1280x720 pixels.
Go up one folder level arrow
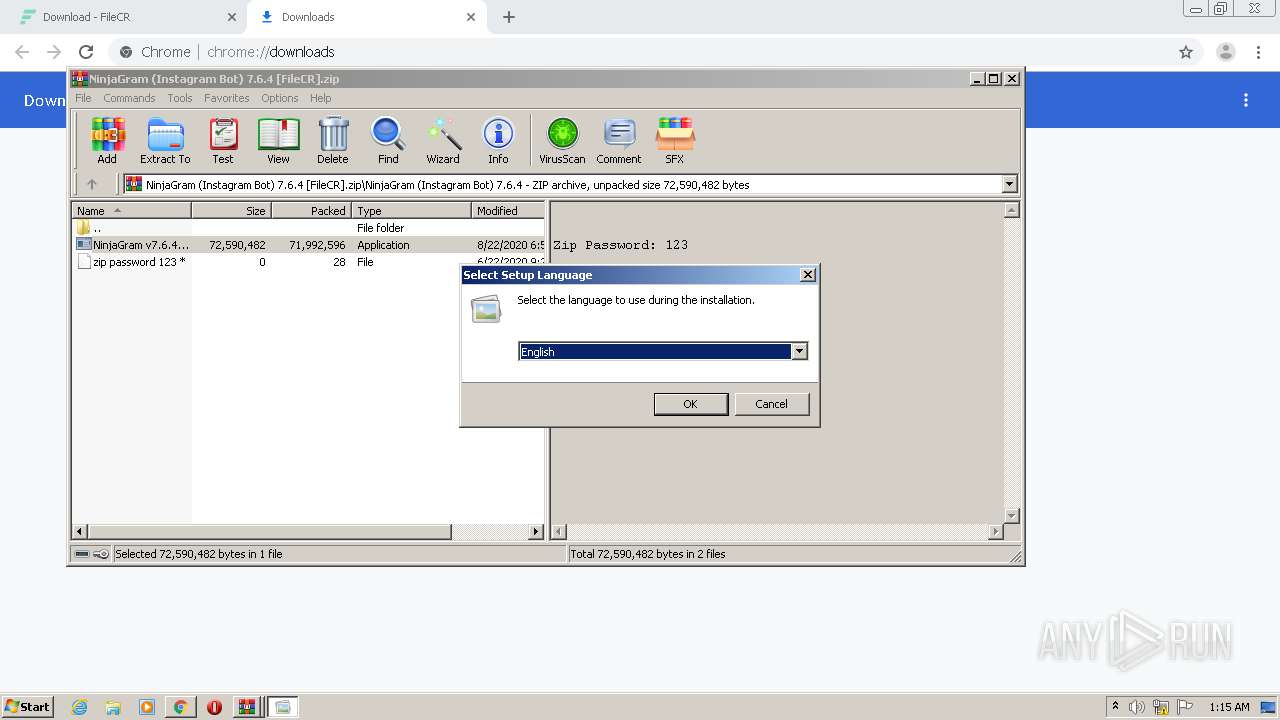(92, 184)
